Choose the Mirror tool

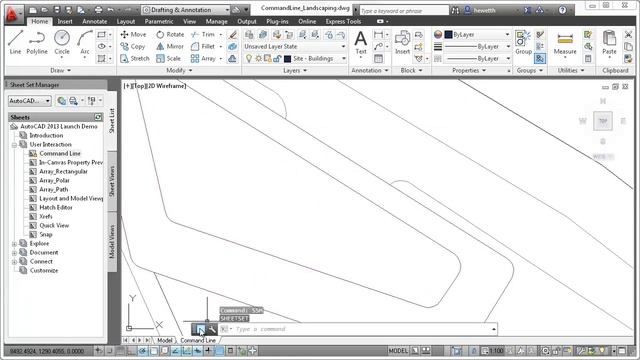pyautogui.click(x=170, y=47)
